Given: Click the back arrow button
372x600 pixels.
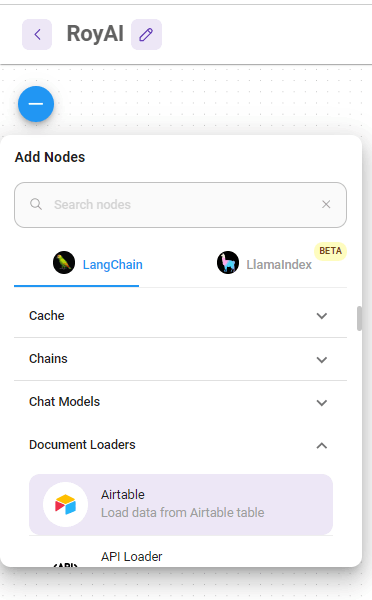Looking at the screenshot, I should [x=37, y=34].
